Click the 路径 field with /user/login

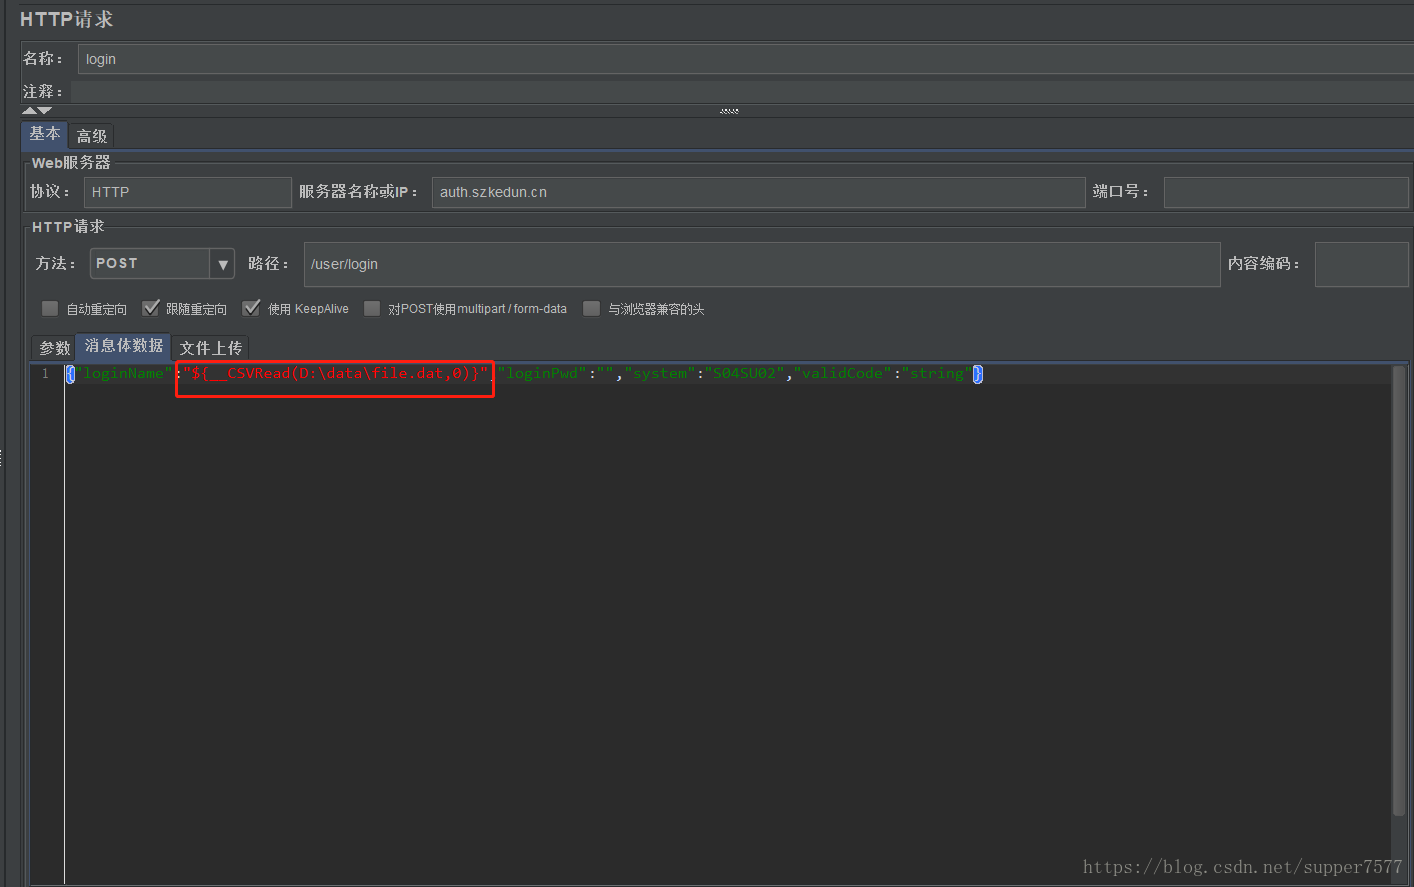(x=762, y=264)
